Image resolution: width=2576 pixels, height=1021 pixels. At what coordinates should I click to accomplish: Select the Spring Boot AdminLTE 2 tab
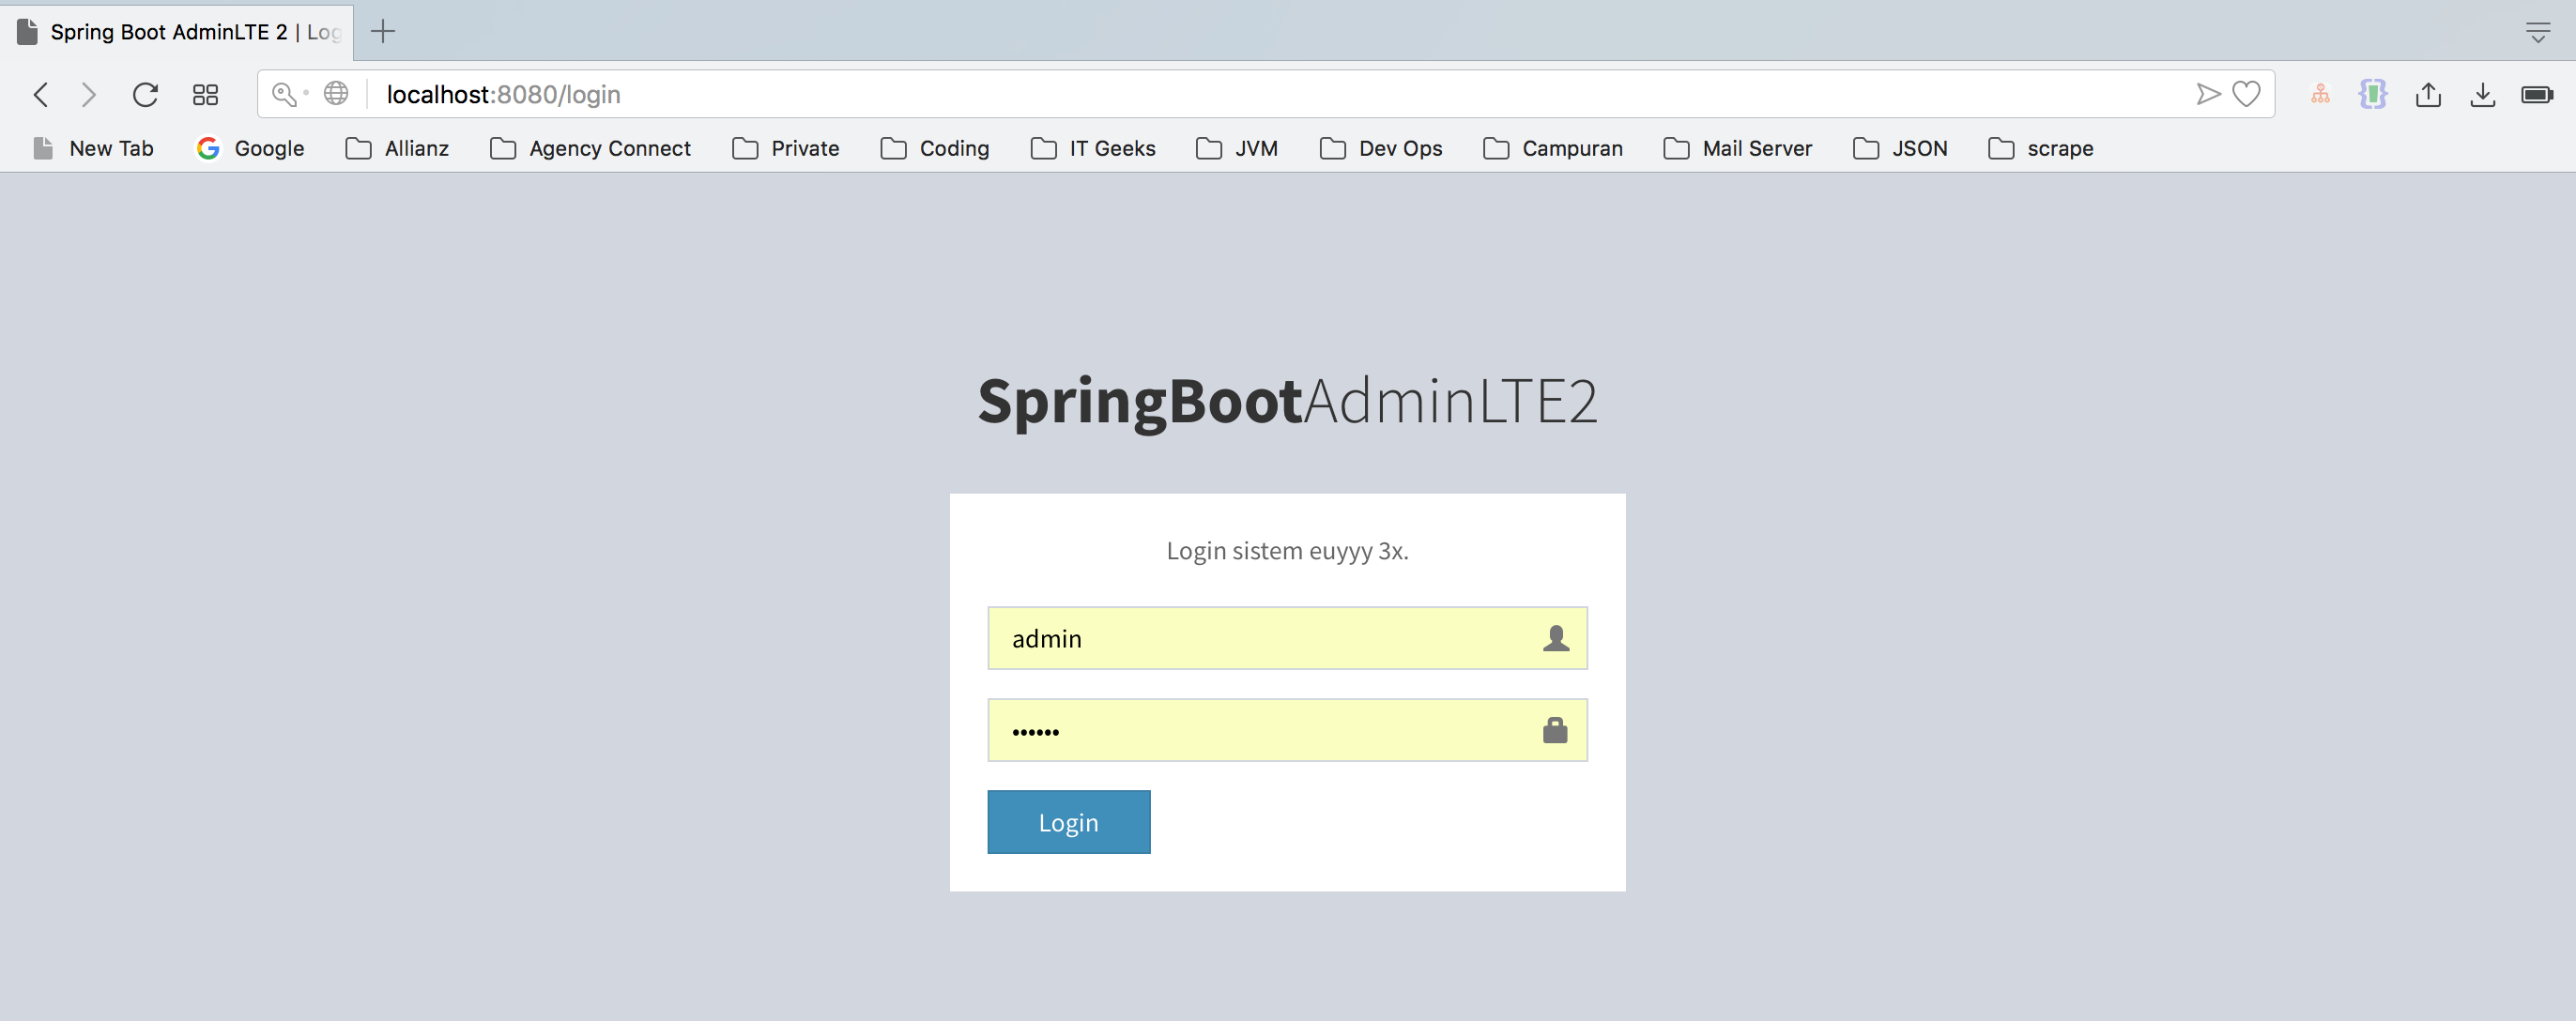point(180,32)
